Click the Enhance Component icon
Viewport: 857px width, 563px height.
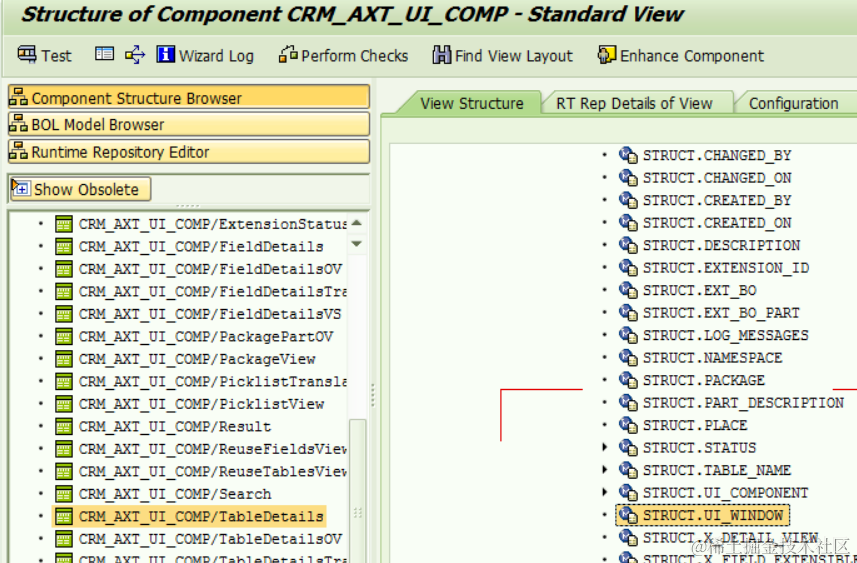[x=607, y=55]
